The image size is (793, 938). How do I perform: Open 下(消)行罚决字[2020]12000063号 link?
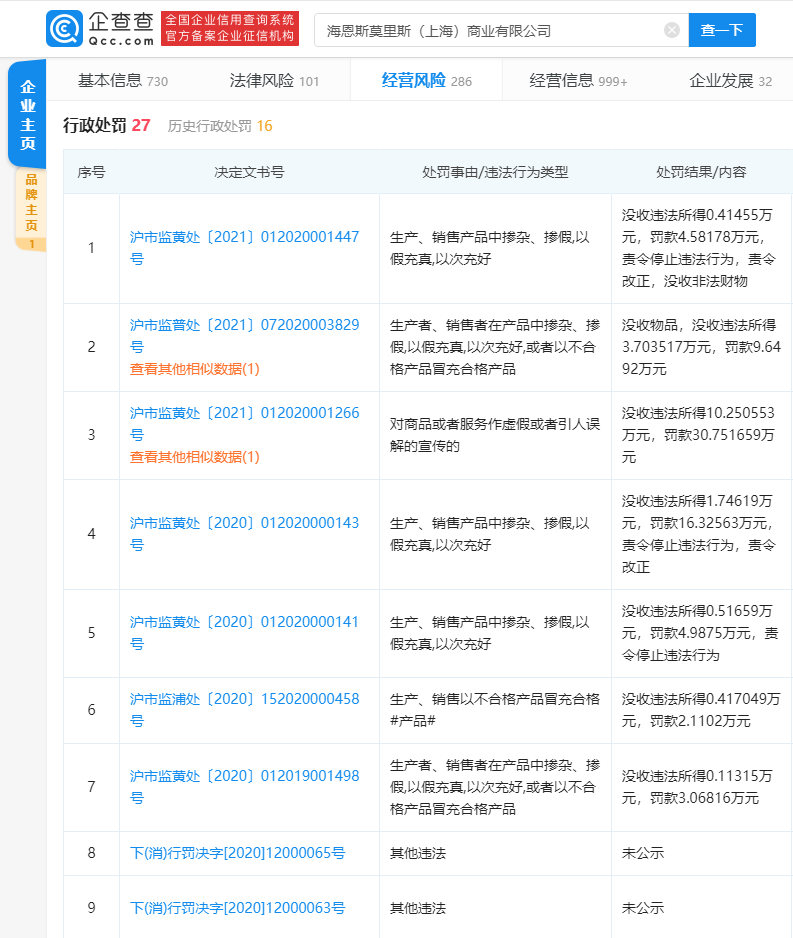237,908
